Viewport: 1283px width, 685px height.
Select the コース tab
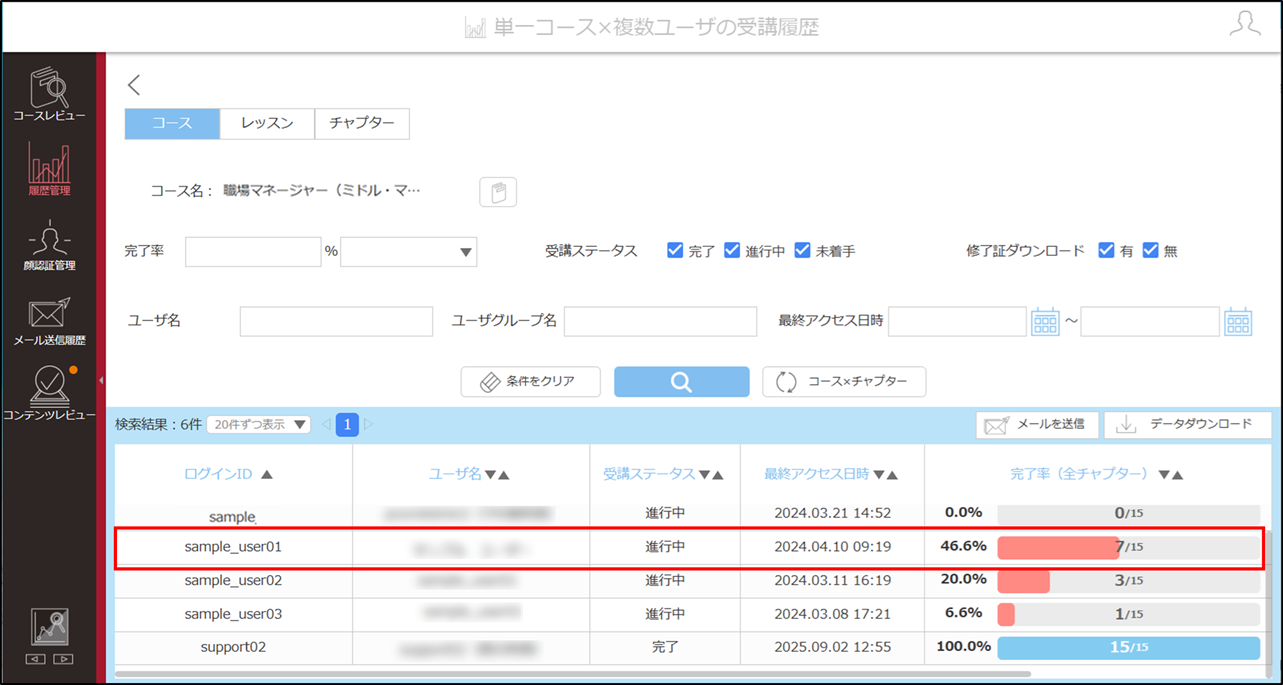172,124
